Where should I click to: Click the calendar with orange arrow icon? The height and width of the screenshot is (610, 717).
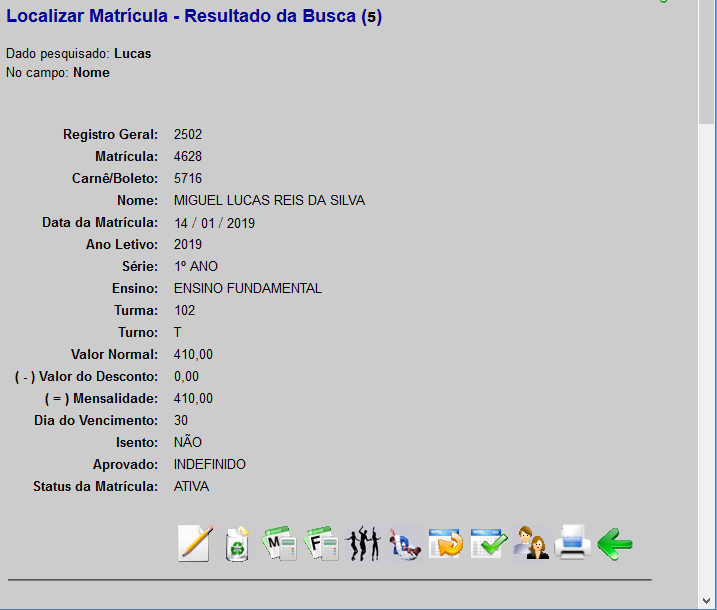[x=446, y=543]
